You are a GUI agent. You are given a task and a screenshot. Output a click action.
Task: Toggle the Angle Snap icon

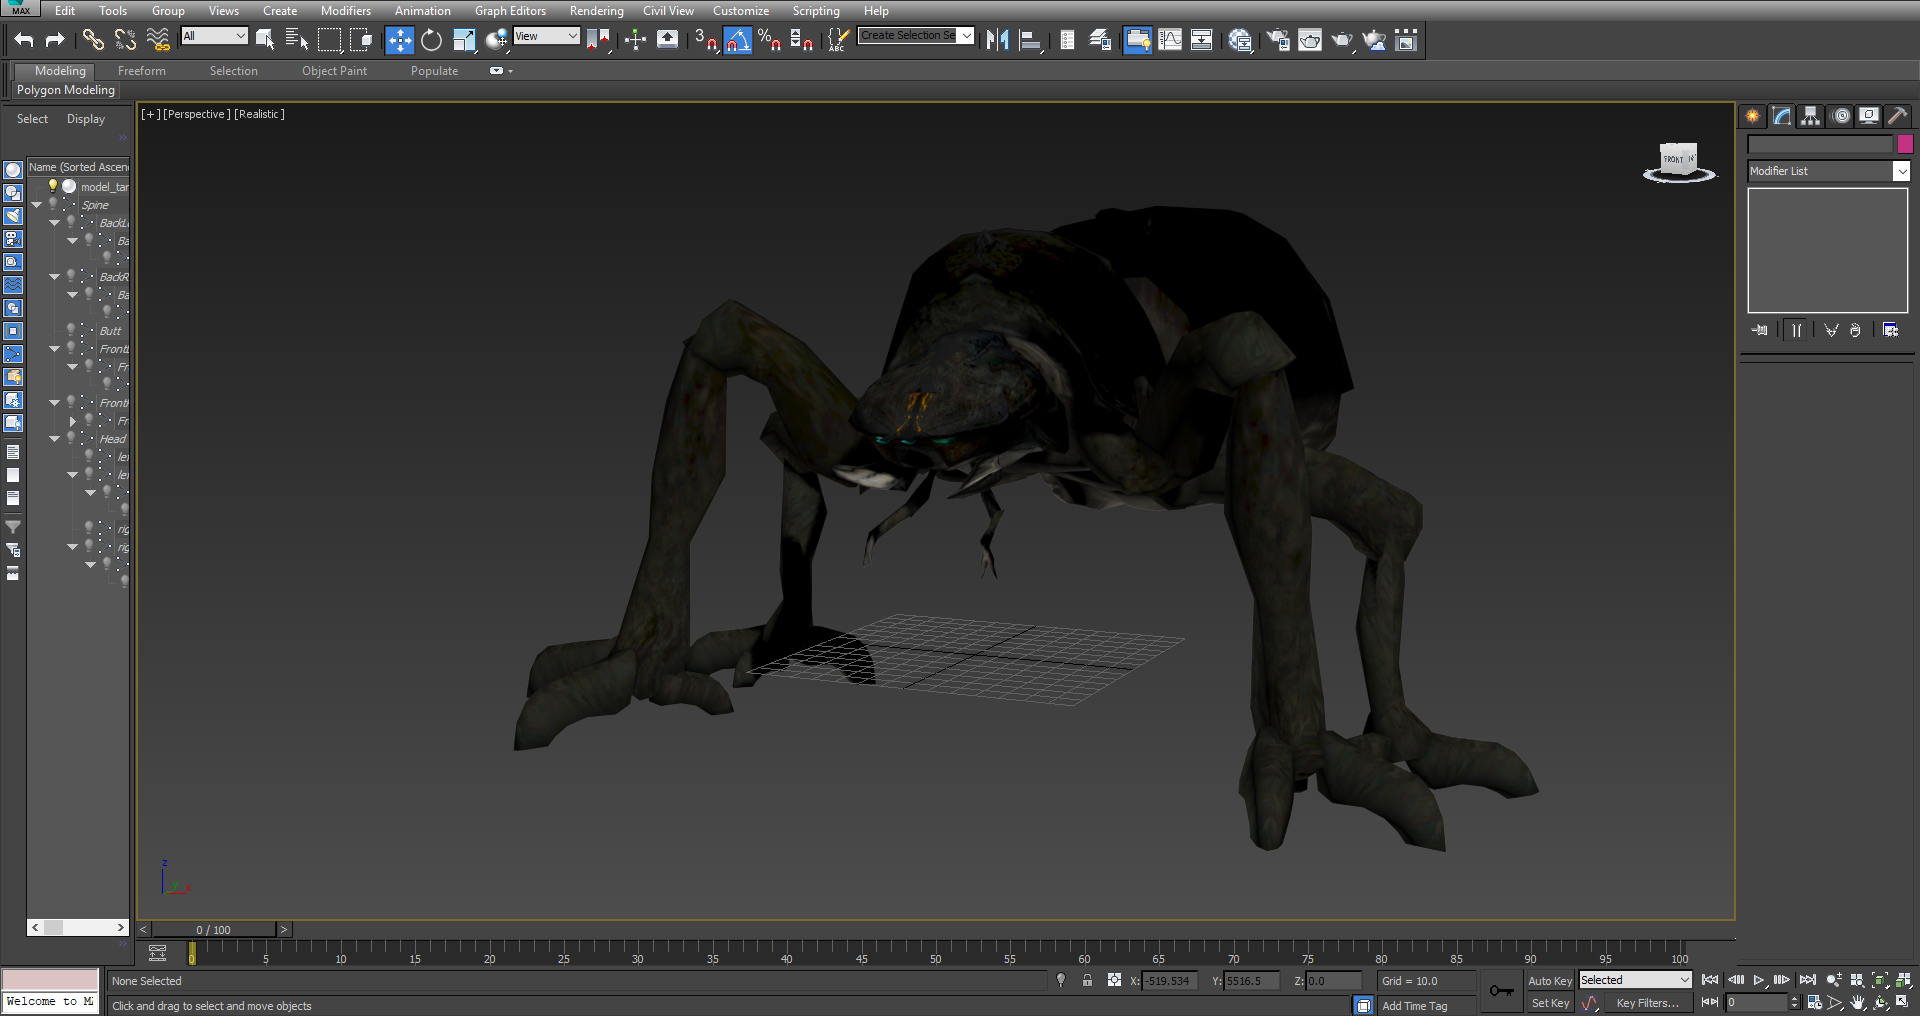[x=738, y=40]
